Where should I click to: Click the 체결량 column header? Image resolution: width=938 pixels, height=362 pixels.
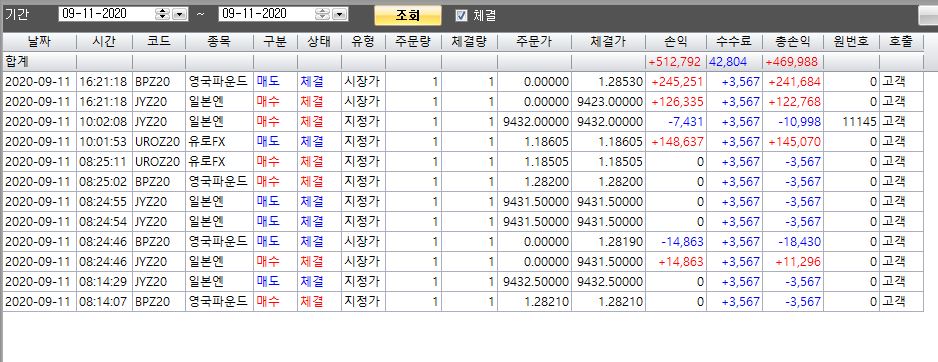pos(470,42)
